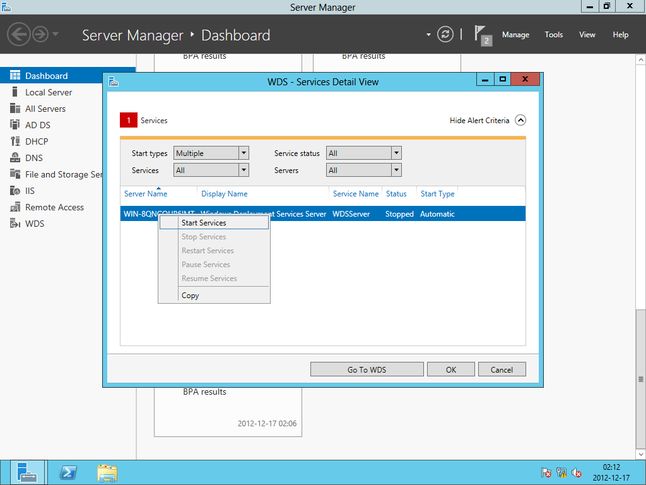
Task: Collapse Hide Alert Criteria chevron
Action: [x=520, y=120]
